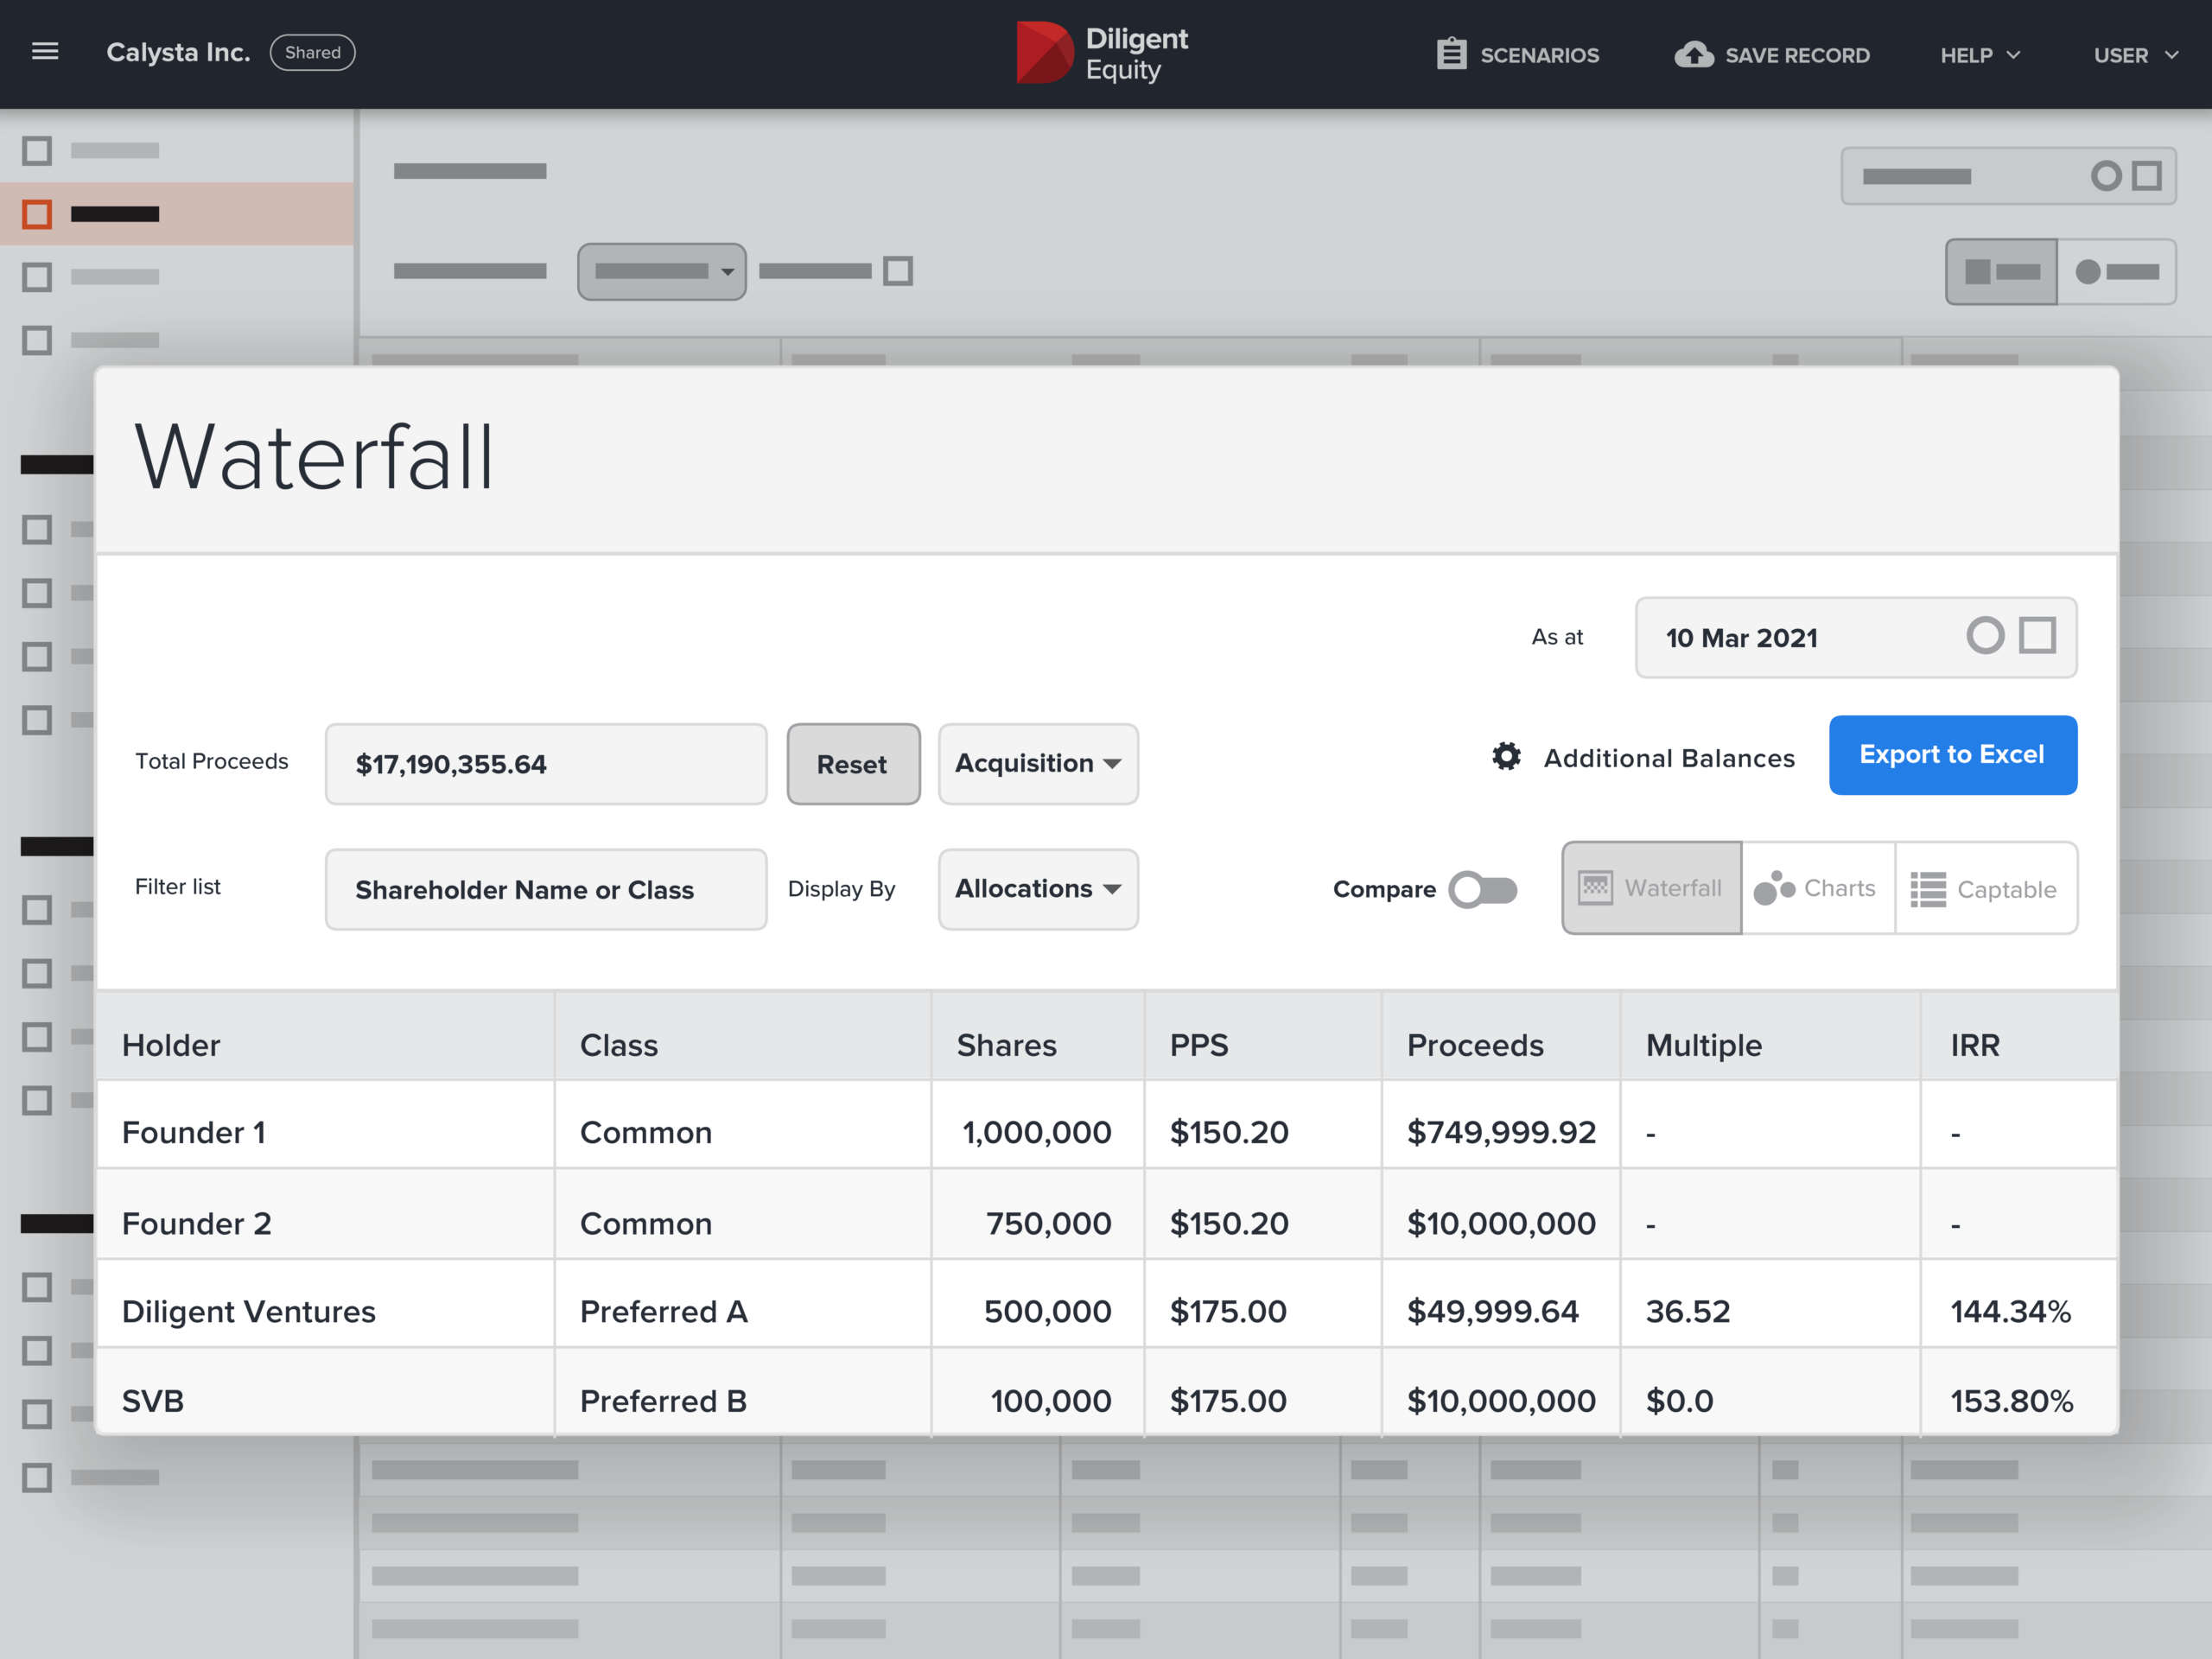Click the Diligent Equity logo
Screen dimensions: 2212x1659
pyautogui.click(x=1102, y=53)
